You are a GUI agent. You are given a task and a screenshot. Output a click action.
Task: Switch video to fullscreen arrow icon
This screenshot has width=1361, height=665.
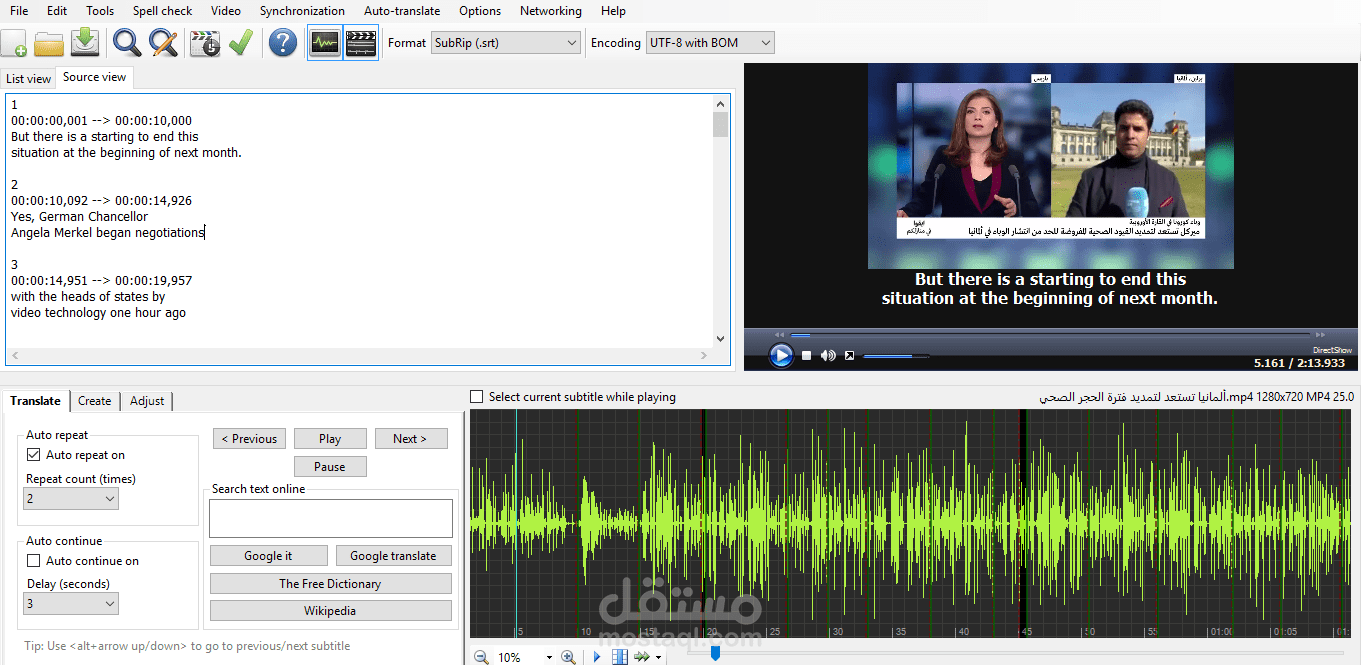tap(849, 356)
